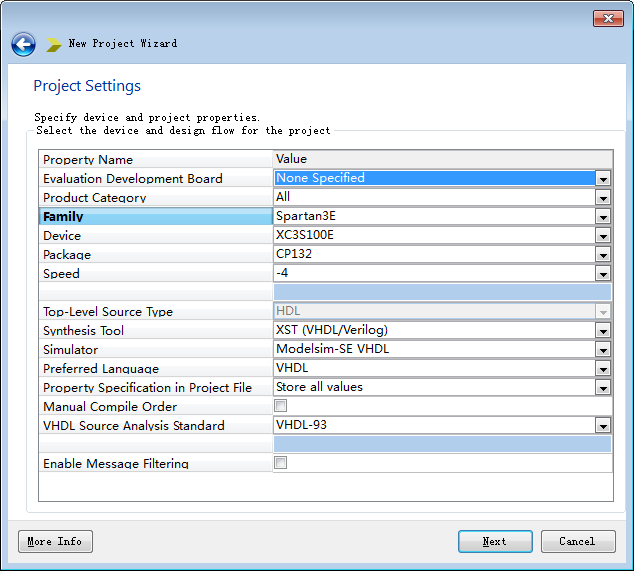Click the Value column header
Viewport: 634px width, 571px height.
pyautogui.click(x=443, y=159)
